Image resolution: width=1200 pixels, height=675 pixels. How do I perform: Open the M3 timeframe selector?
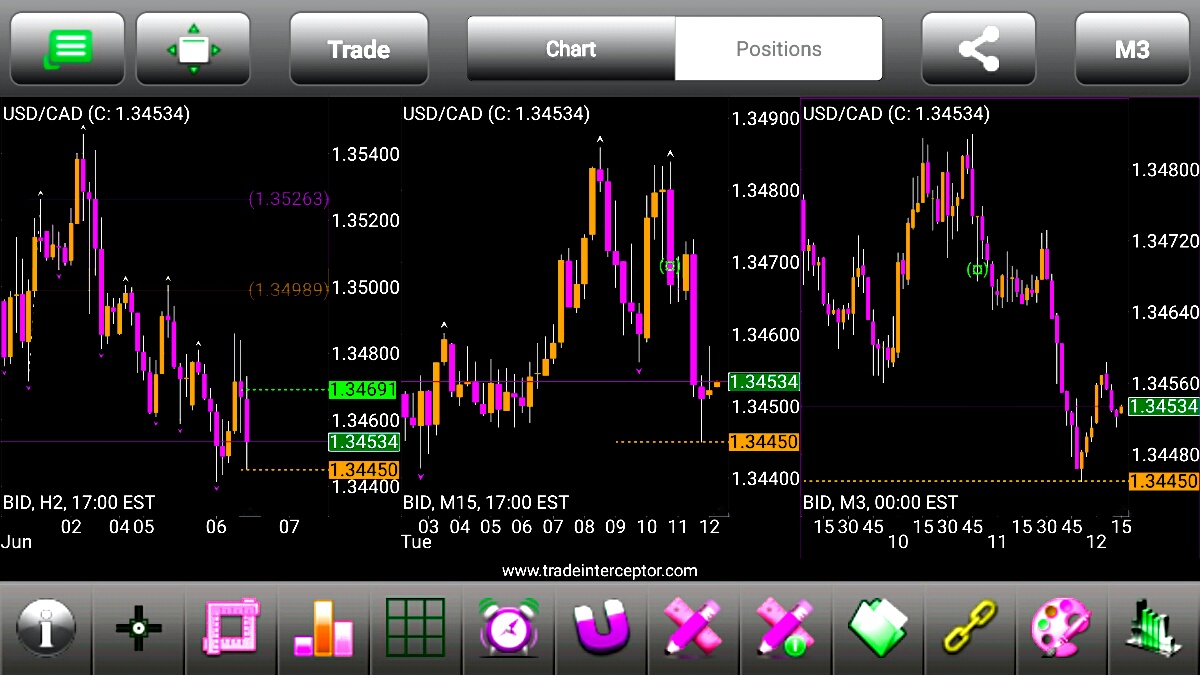click(1132, 48)
